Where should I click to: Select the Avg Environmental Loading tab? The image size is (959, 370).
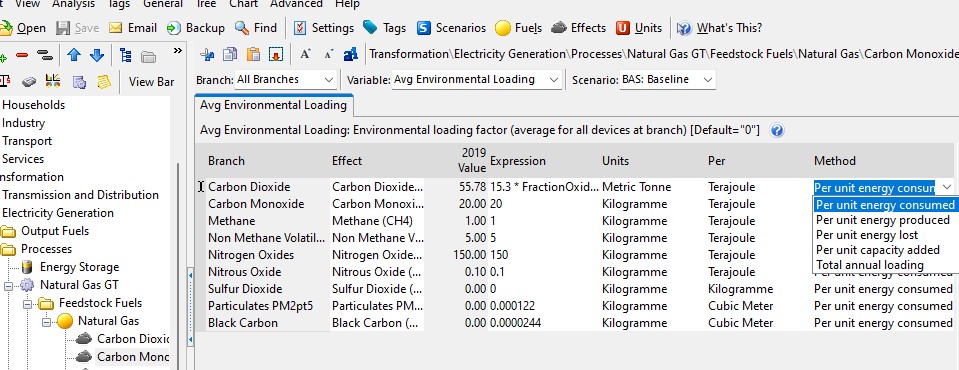click(x=273, y=105)
